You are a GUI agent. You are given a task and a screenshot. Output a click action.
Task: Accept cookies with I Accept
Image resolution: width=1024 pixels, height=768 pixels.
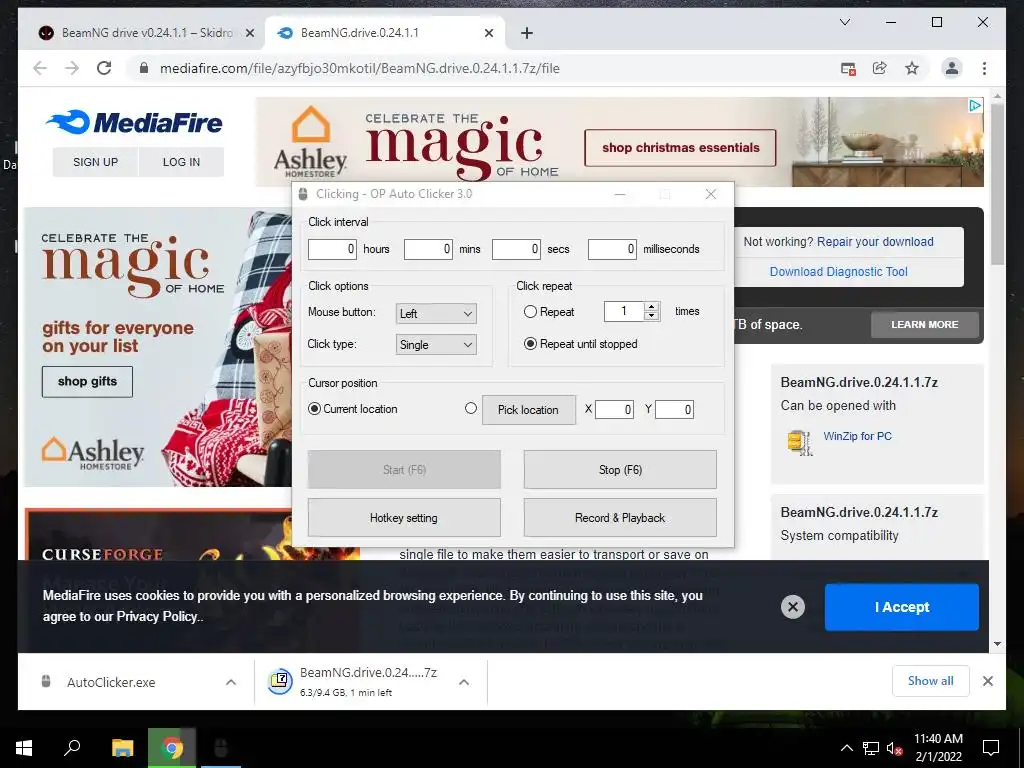901,607
